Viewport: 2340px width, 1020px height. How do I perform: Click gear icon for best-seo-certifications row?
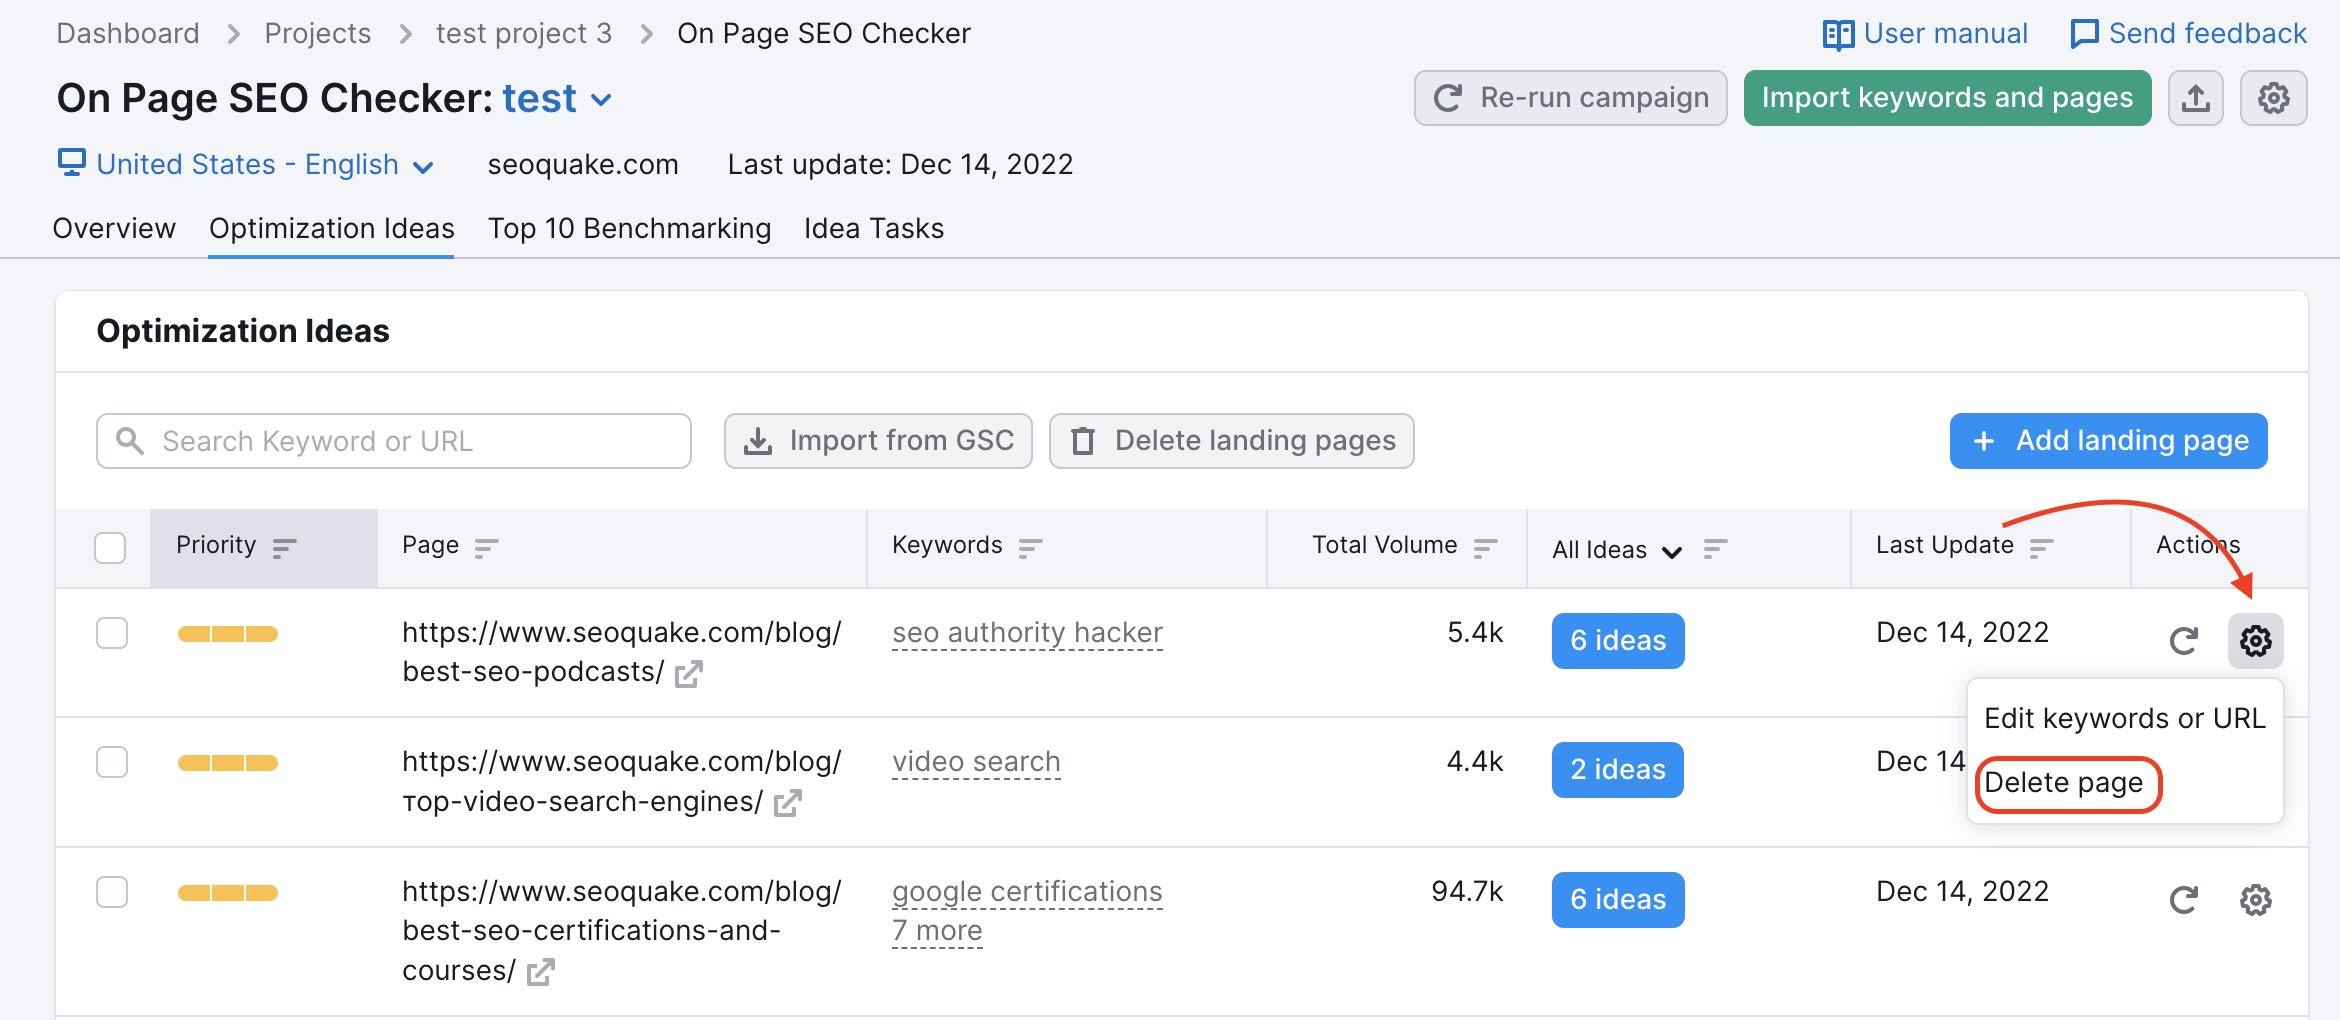pyautogui.click(x=2255, y=900)
